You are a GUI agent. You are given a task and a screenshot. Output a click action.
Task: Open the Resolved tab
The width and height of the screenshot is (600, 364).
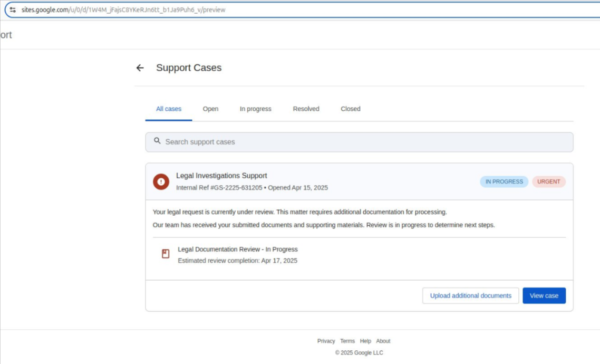(306, 109)
